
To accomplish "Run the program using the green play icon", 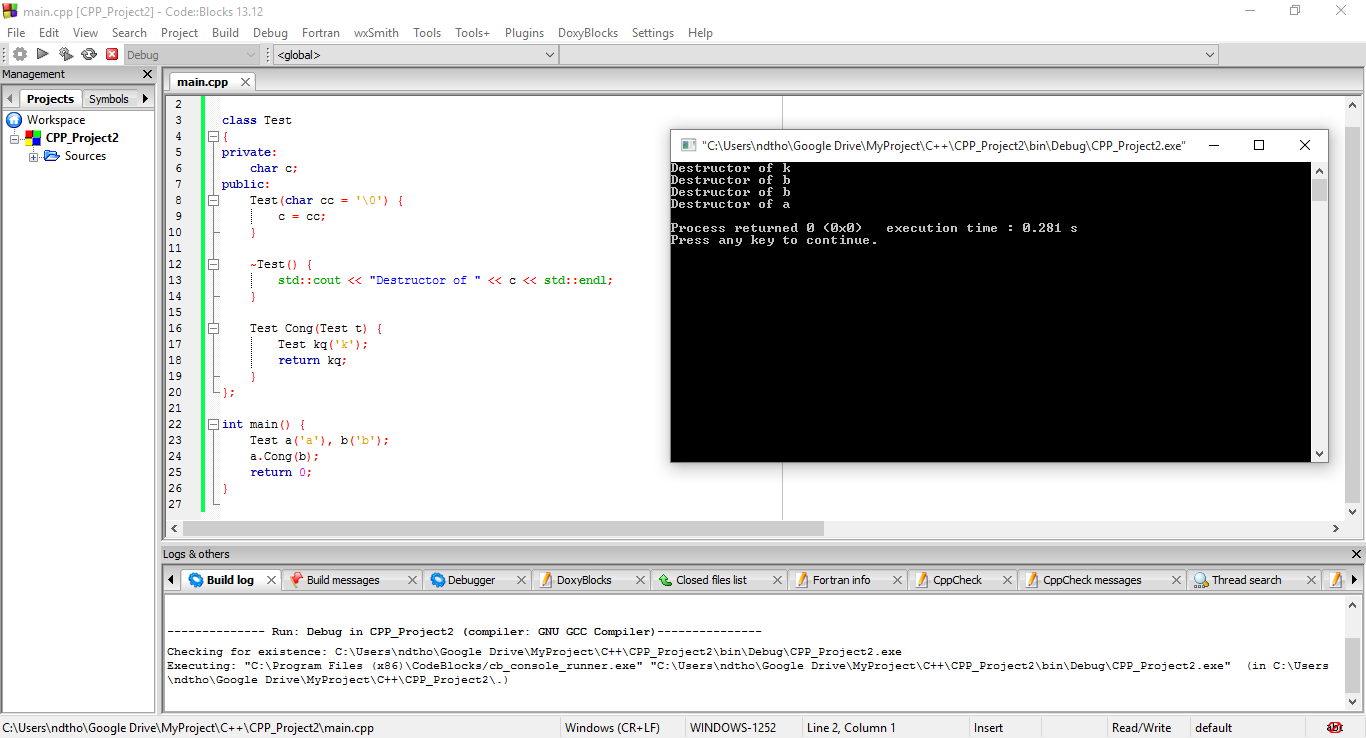I will pos(44,54).
